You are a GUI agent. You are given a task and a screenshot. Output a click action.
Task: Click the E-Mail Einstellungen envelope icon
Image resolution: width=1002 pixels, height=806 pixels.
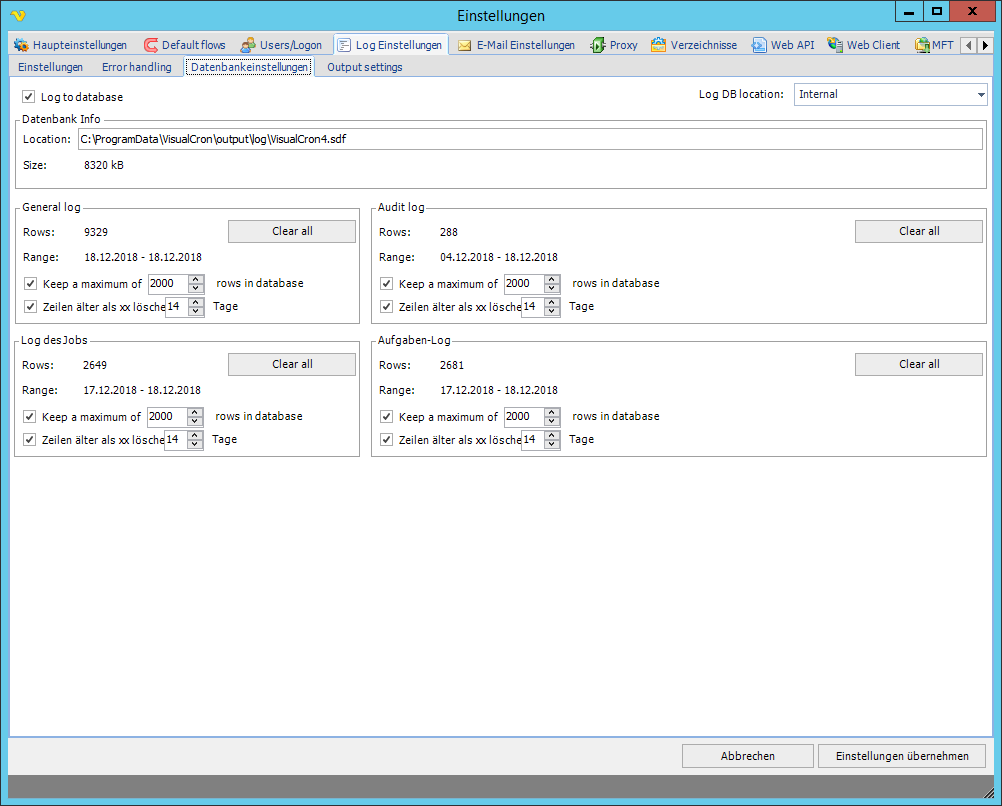coord(465,45)
